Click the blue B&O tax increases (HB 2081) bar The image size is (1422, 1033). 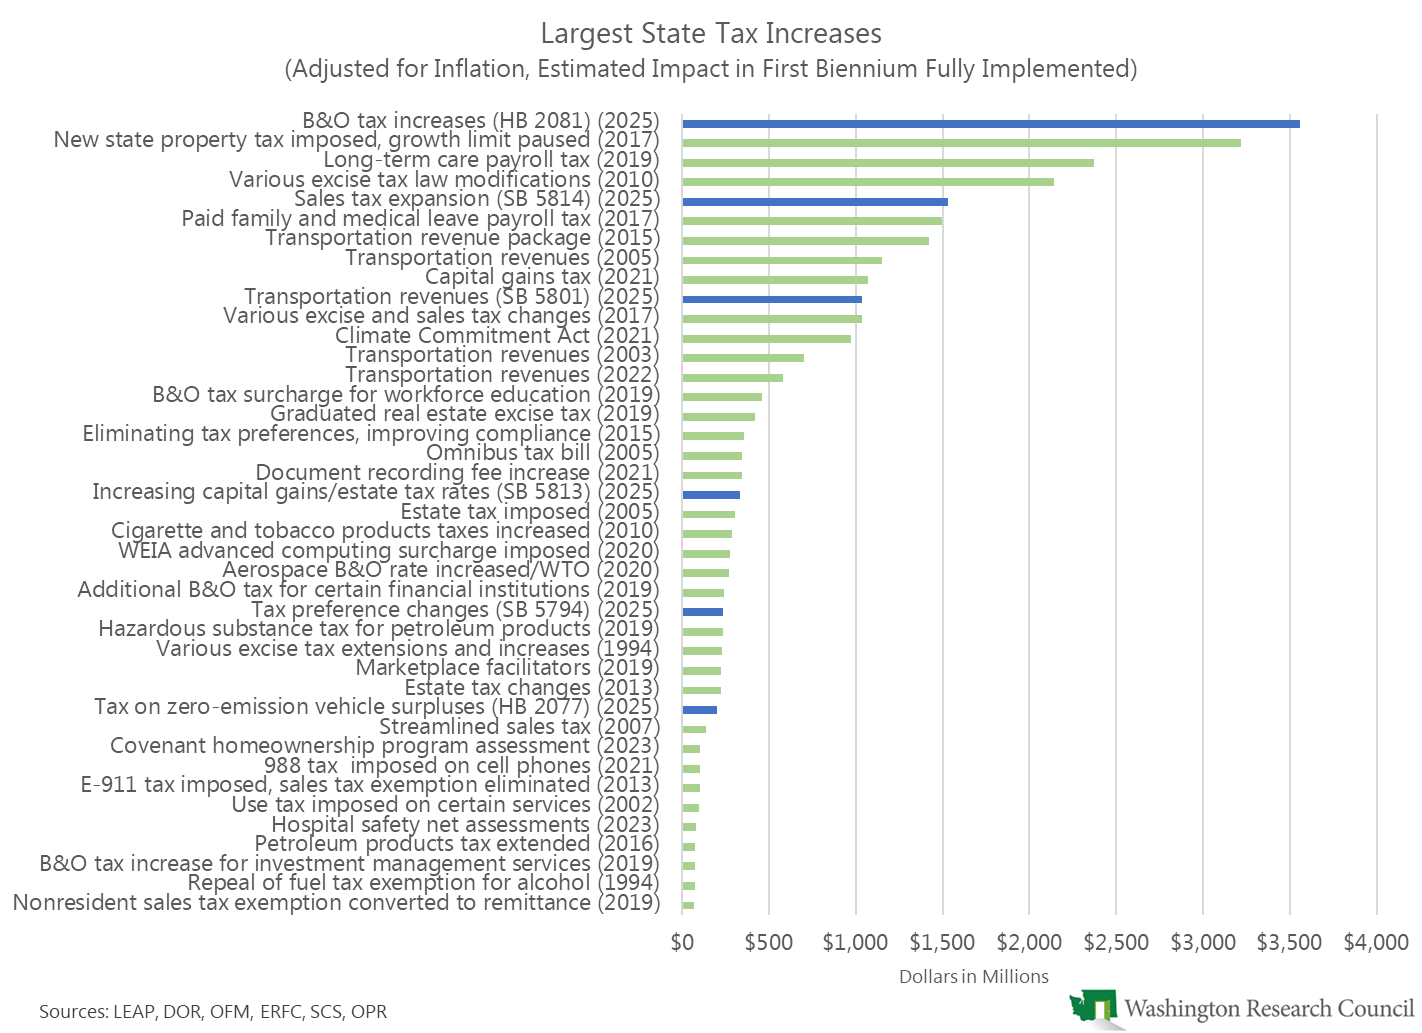tap(990, 124)
